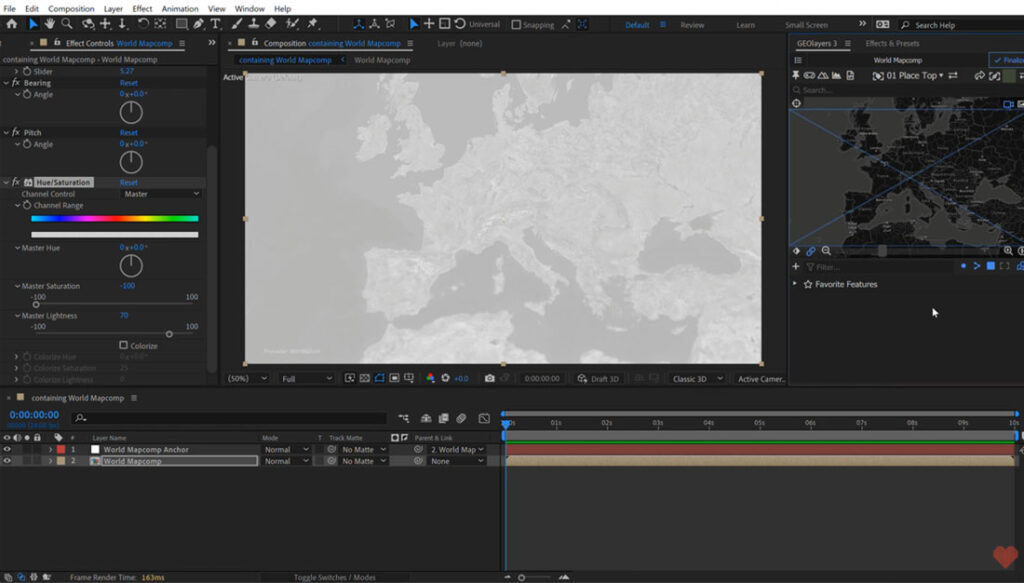This screenshot has height=583, width=1024.
Task: Toggle Master Saturation stopwatch expander
Action: click(x=18, y=286)
